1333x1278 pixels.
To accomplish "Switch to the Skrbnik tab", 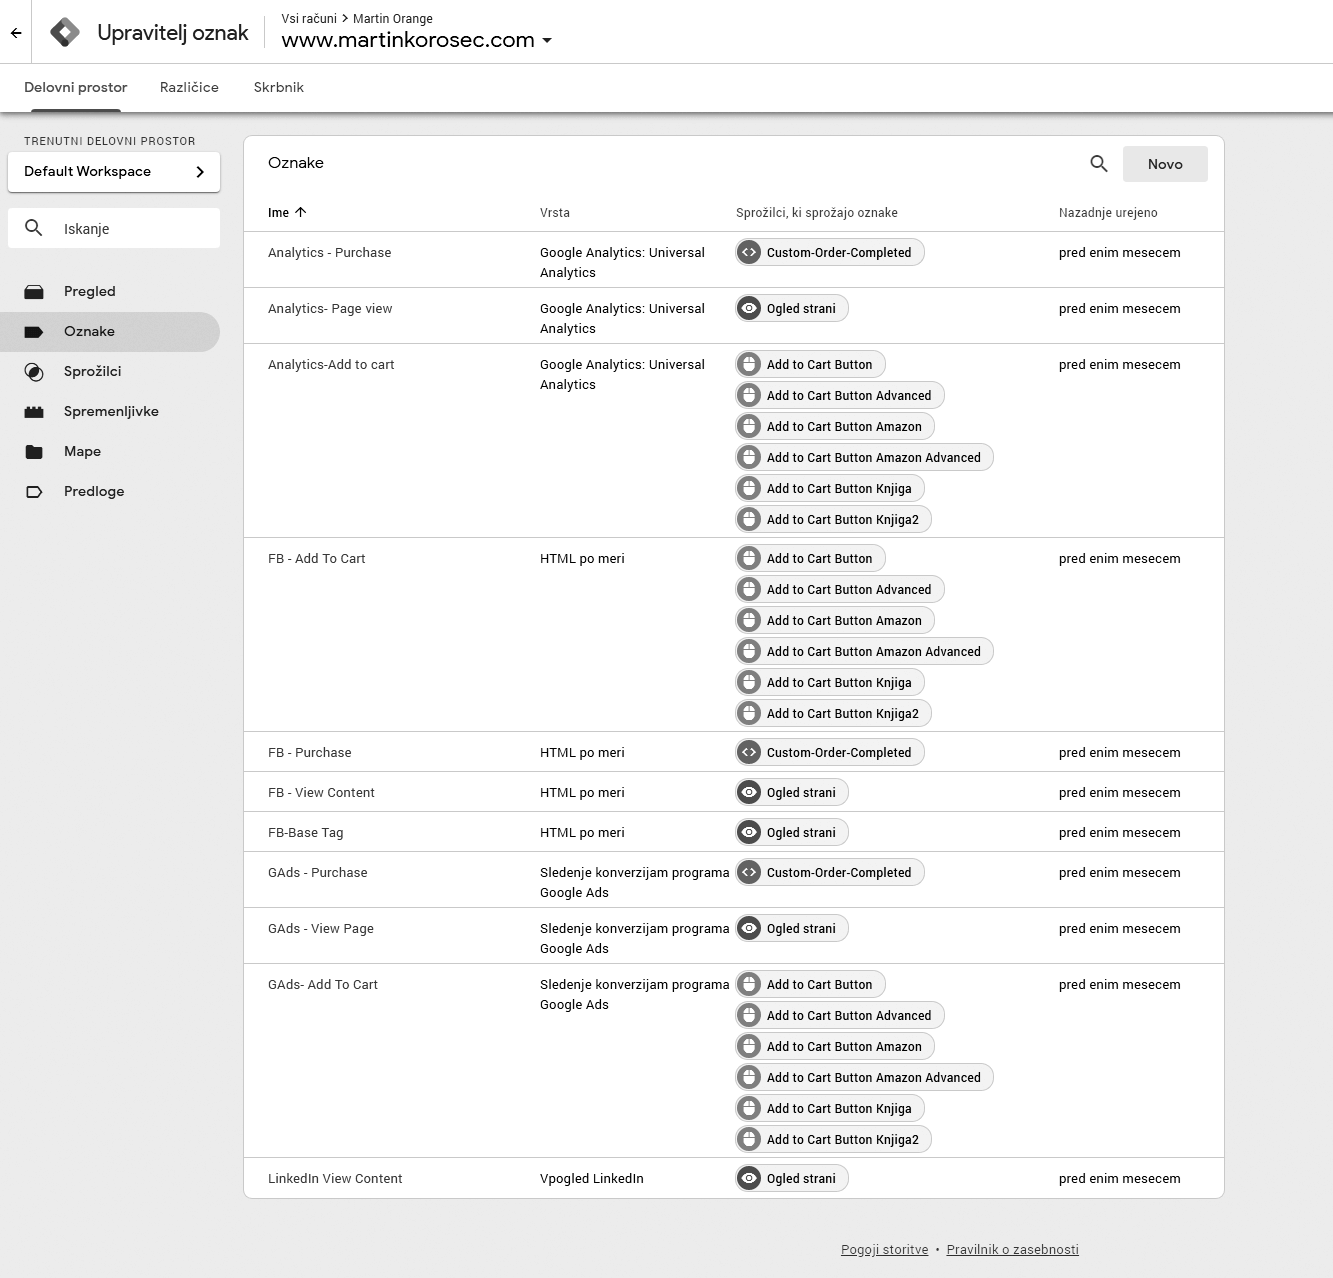I will pyautogui.click(x=278, y=87).
